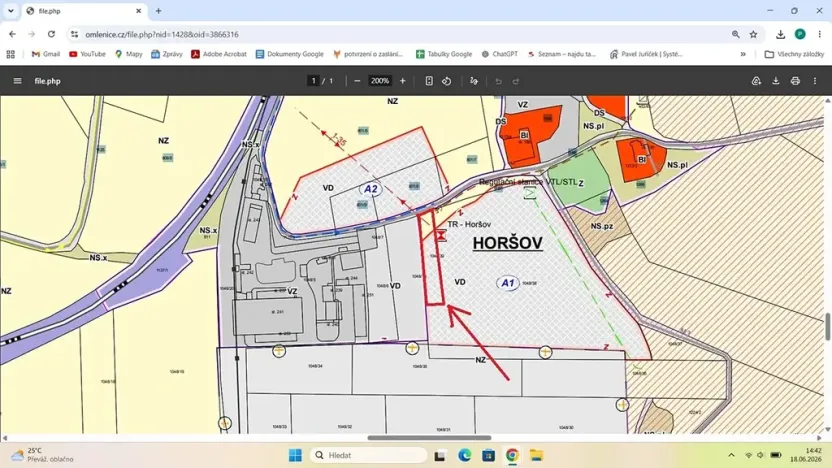This screenshot has width=832, height=468.
Task: Open the ChatGPT bookmark
Action: click(x=500, y=54)
